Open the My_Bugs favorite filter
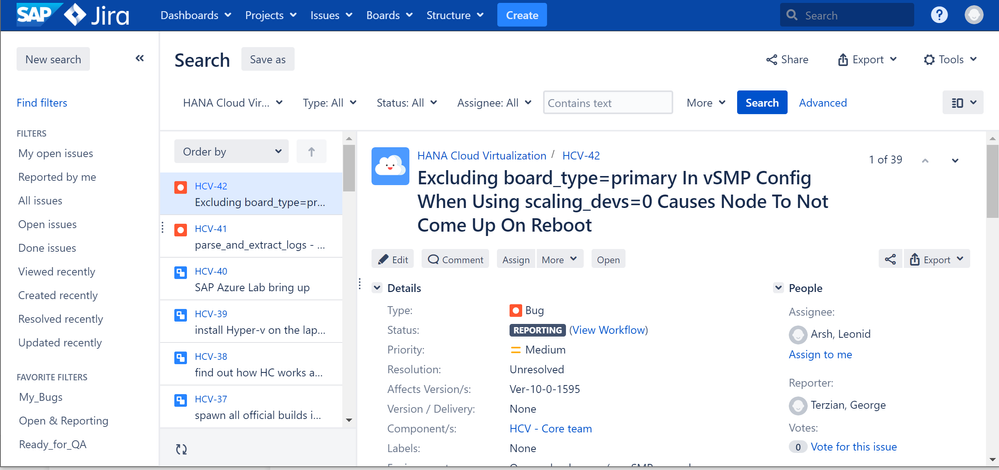The height and width of the screenshot is (470, 999). (41, 397)
